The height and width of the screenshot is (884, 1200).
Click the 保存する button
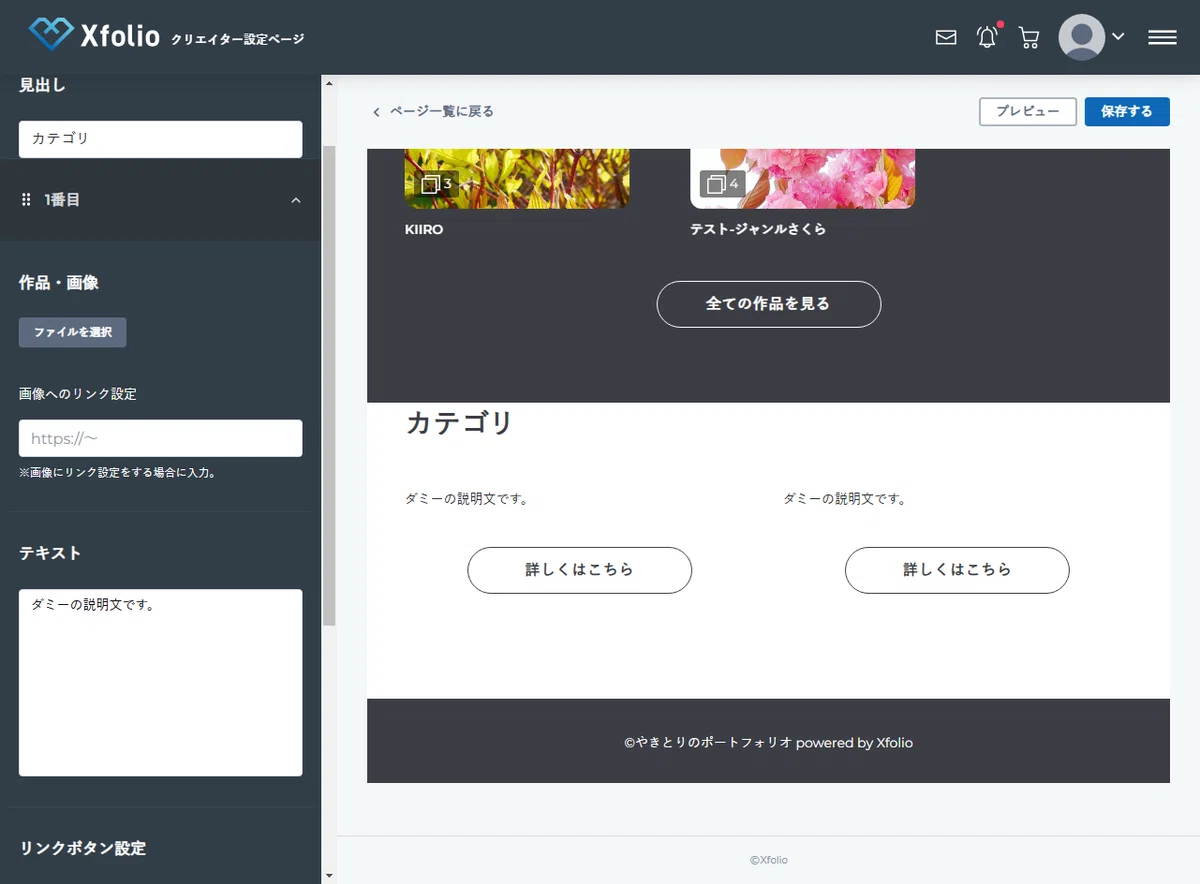coord(1127,111)
